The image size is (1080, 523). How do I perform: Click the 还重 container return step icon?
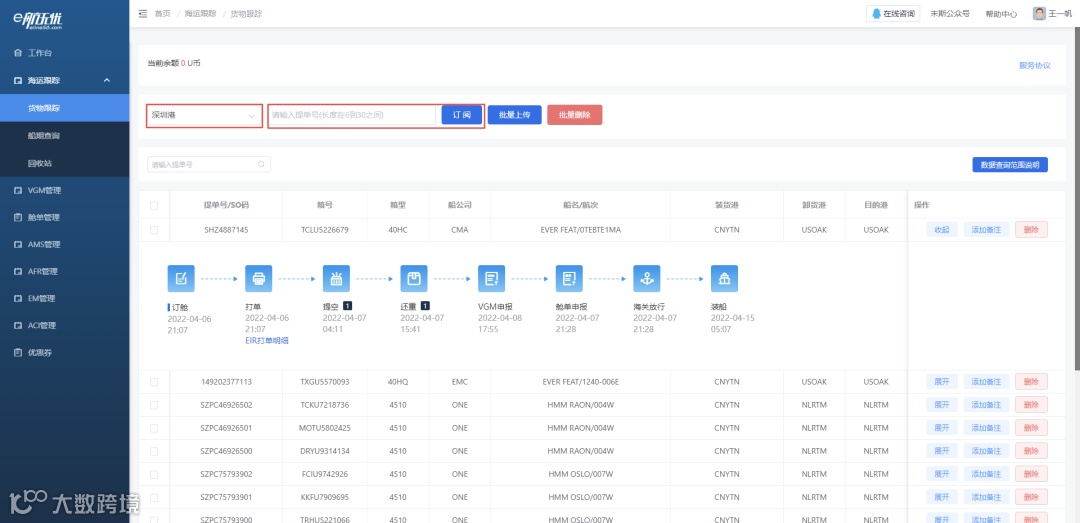(414, 278)
